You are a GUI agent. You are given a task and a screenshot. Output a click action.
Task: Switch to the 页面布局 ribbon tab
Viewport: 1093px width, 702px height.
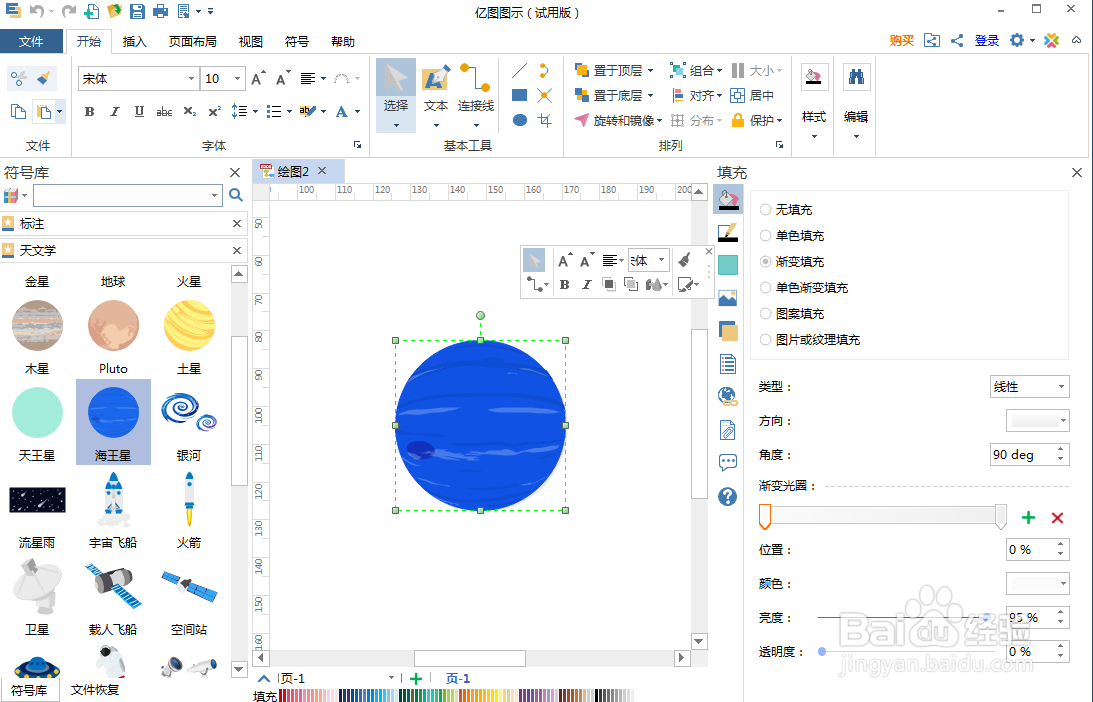(192, 42)
